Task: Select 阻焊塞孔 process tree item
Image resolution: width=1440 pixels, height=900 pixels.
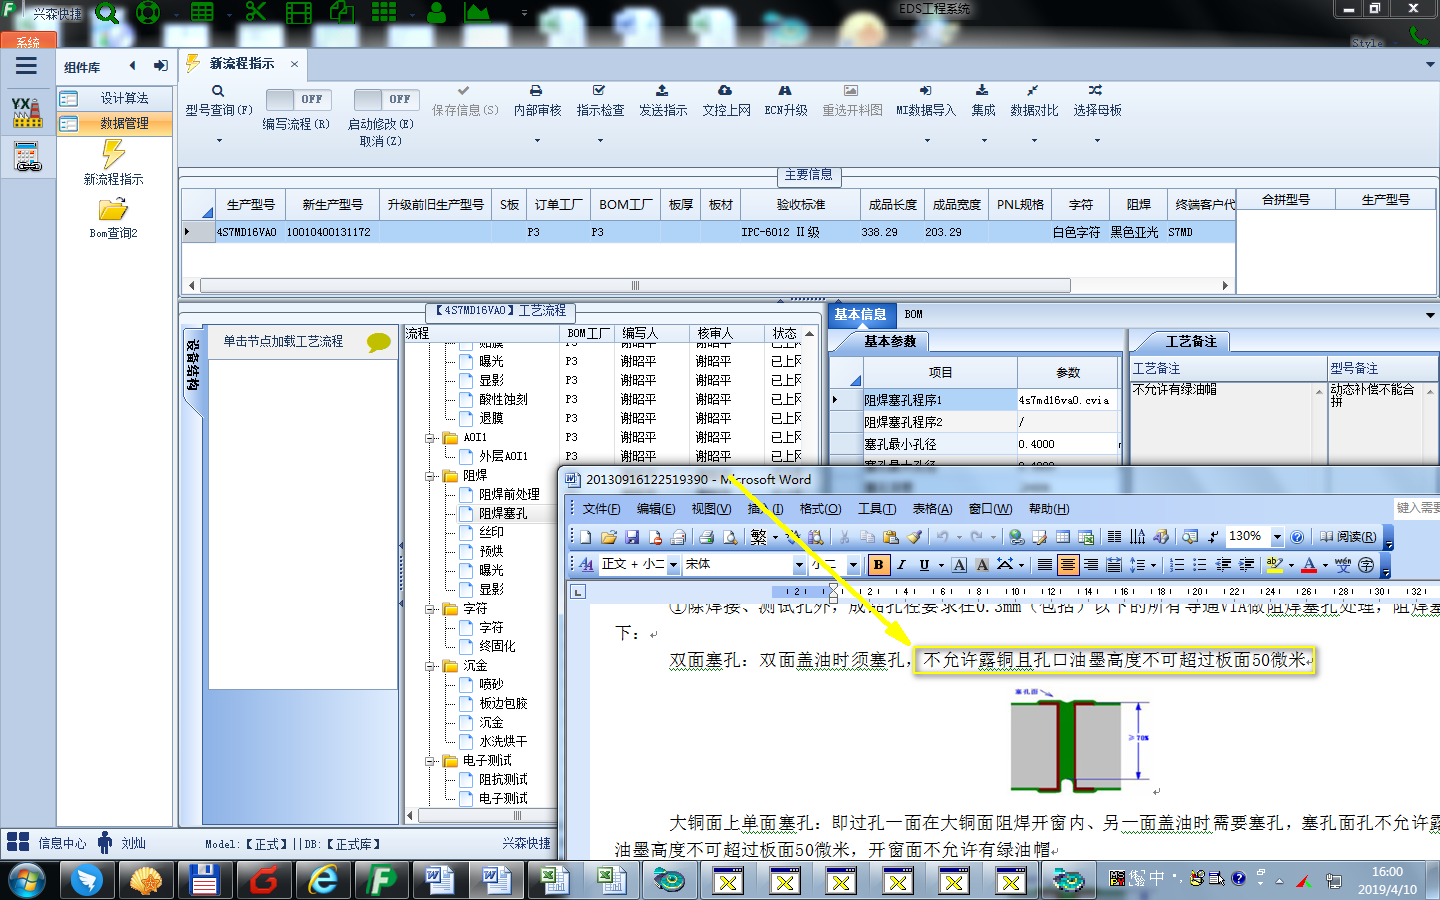Action: point(503,514)
